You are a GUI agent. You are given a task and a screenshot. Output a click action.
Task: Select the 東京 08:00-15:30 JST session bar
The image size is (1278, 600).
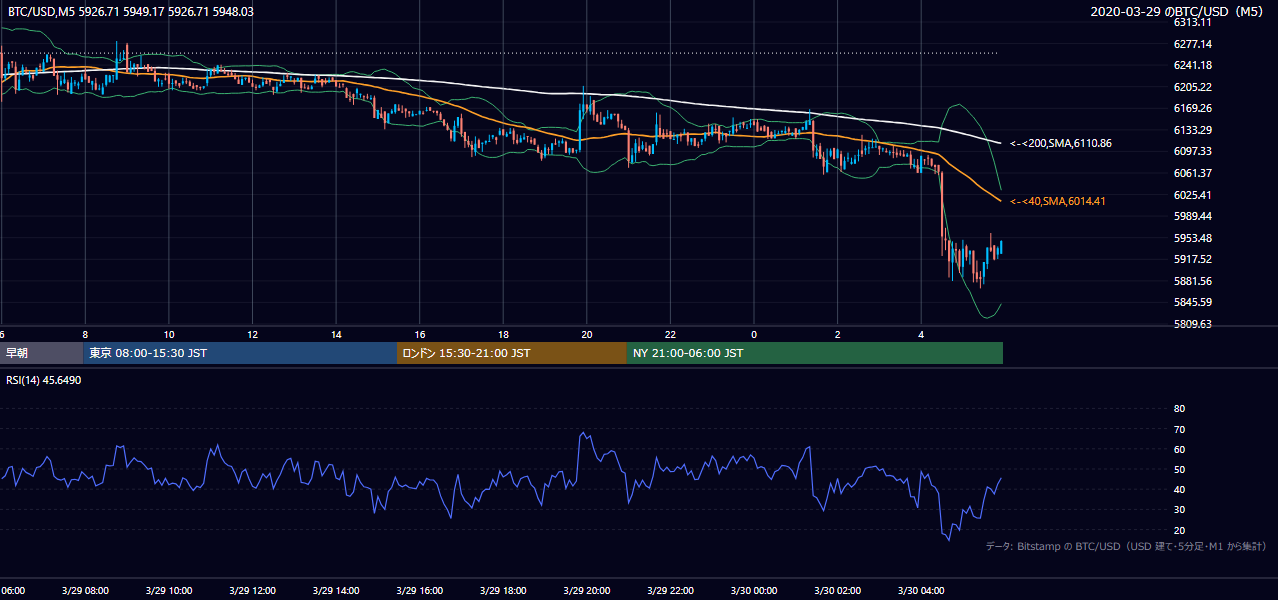click(x=241, y=353)
